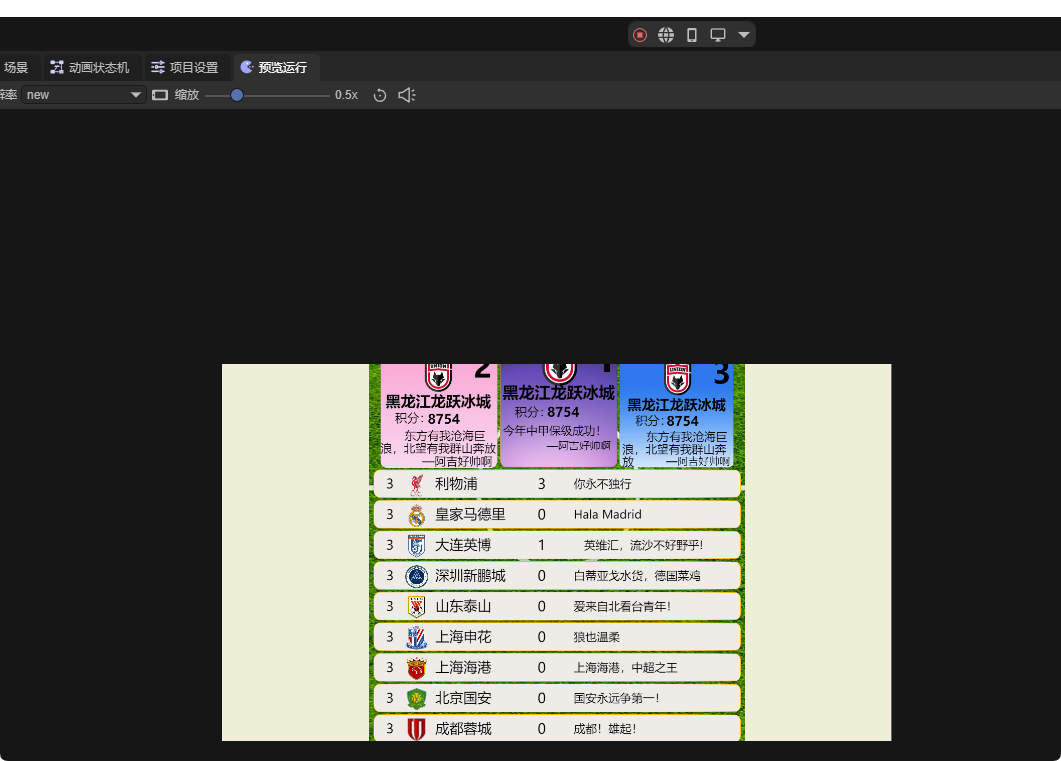Click the 北京国安 team name
Screen dimensions: 1061x761
point(463,698)
